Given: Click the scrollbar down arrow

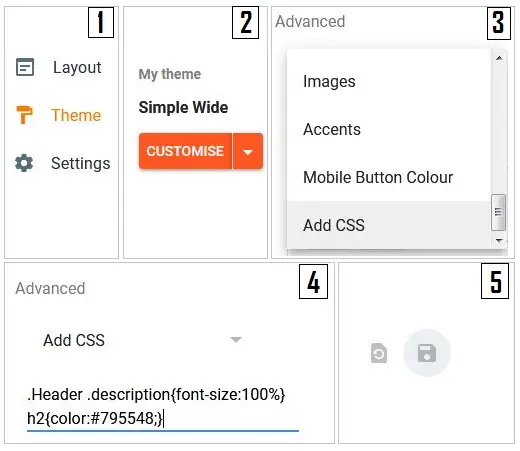Looking at the screenshot, I should pos(499,240).
